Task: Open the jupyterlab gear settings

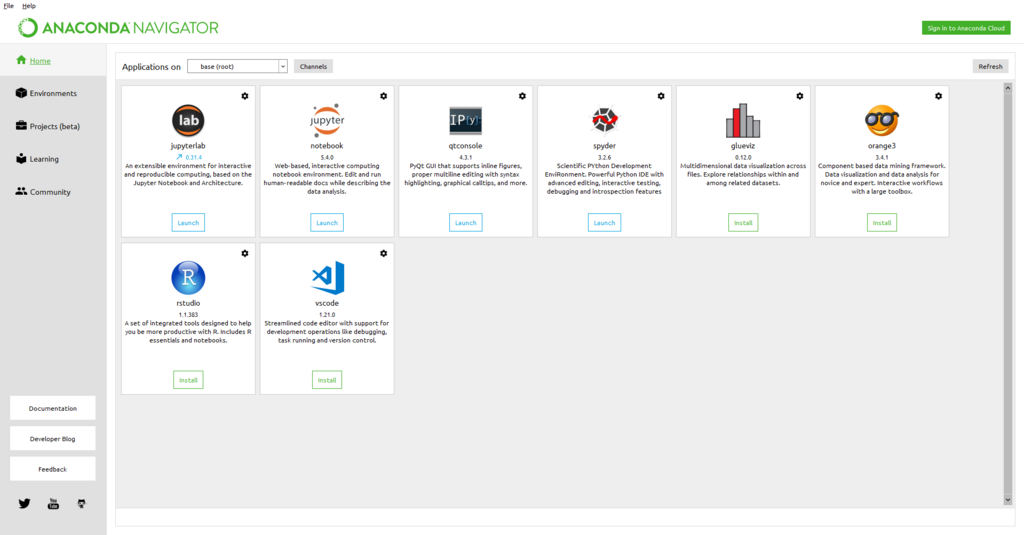Action: click(245, 96)
